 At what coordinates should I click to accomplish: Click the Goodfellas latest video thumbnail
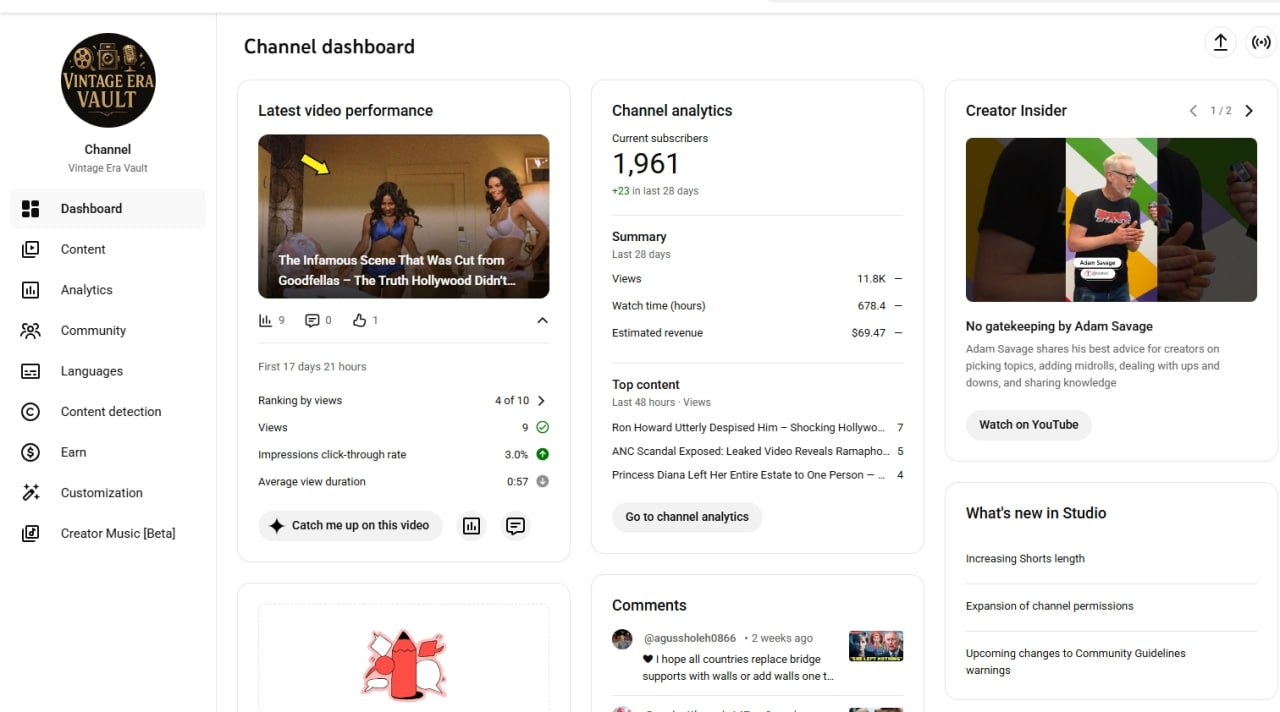[403, 216]
